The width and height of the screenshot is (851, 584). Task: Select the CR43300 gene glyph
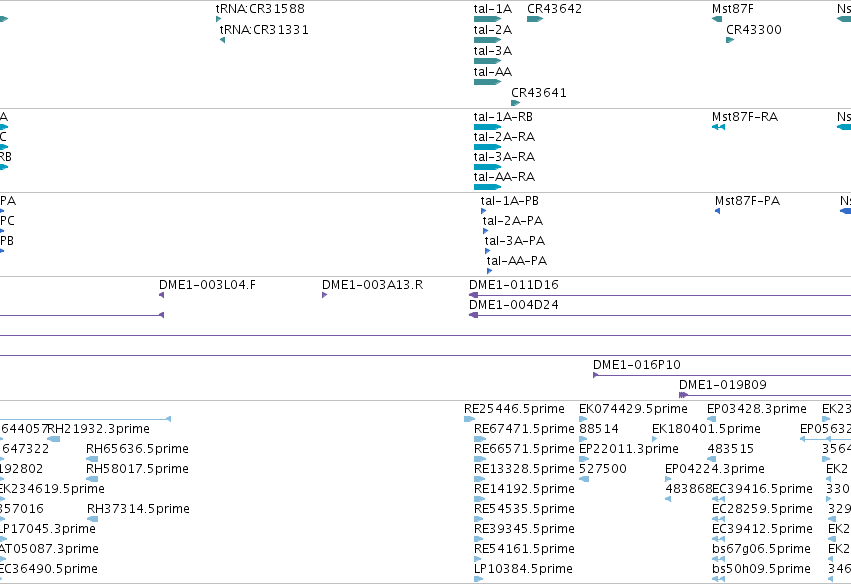730,40
